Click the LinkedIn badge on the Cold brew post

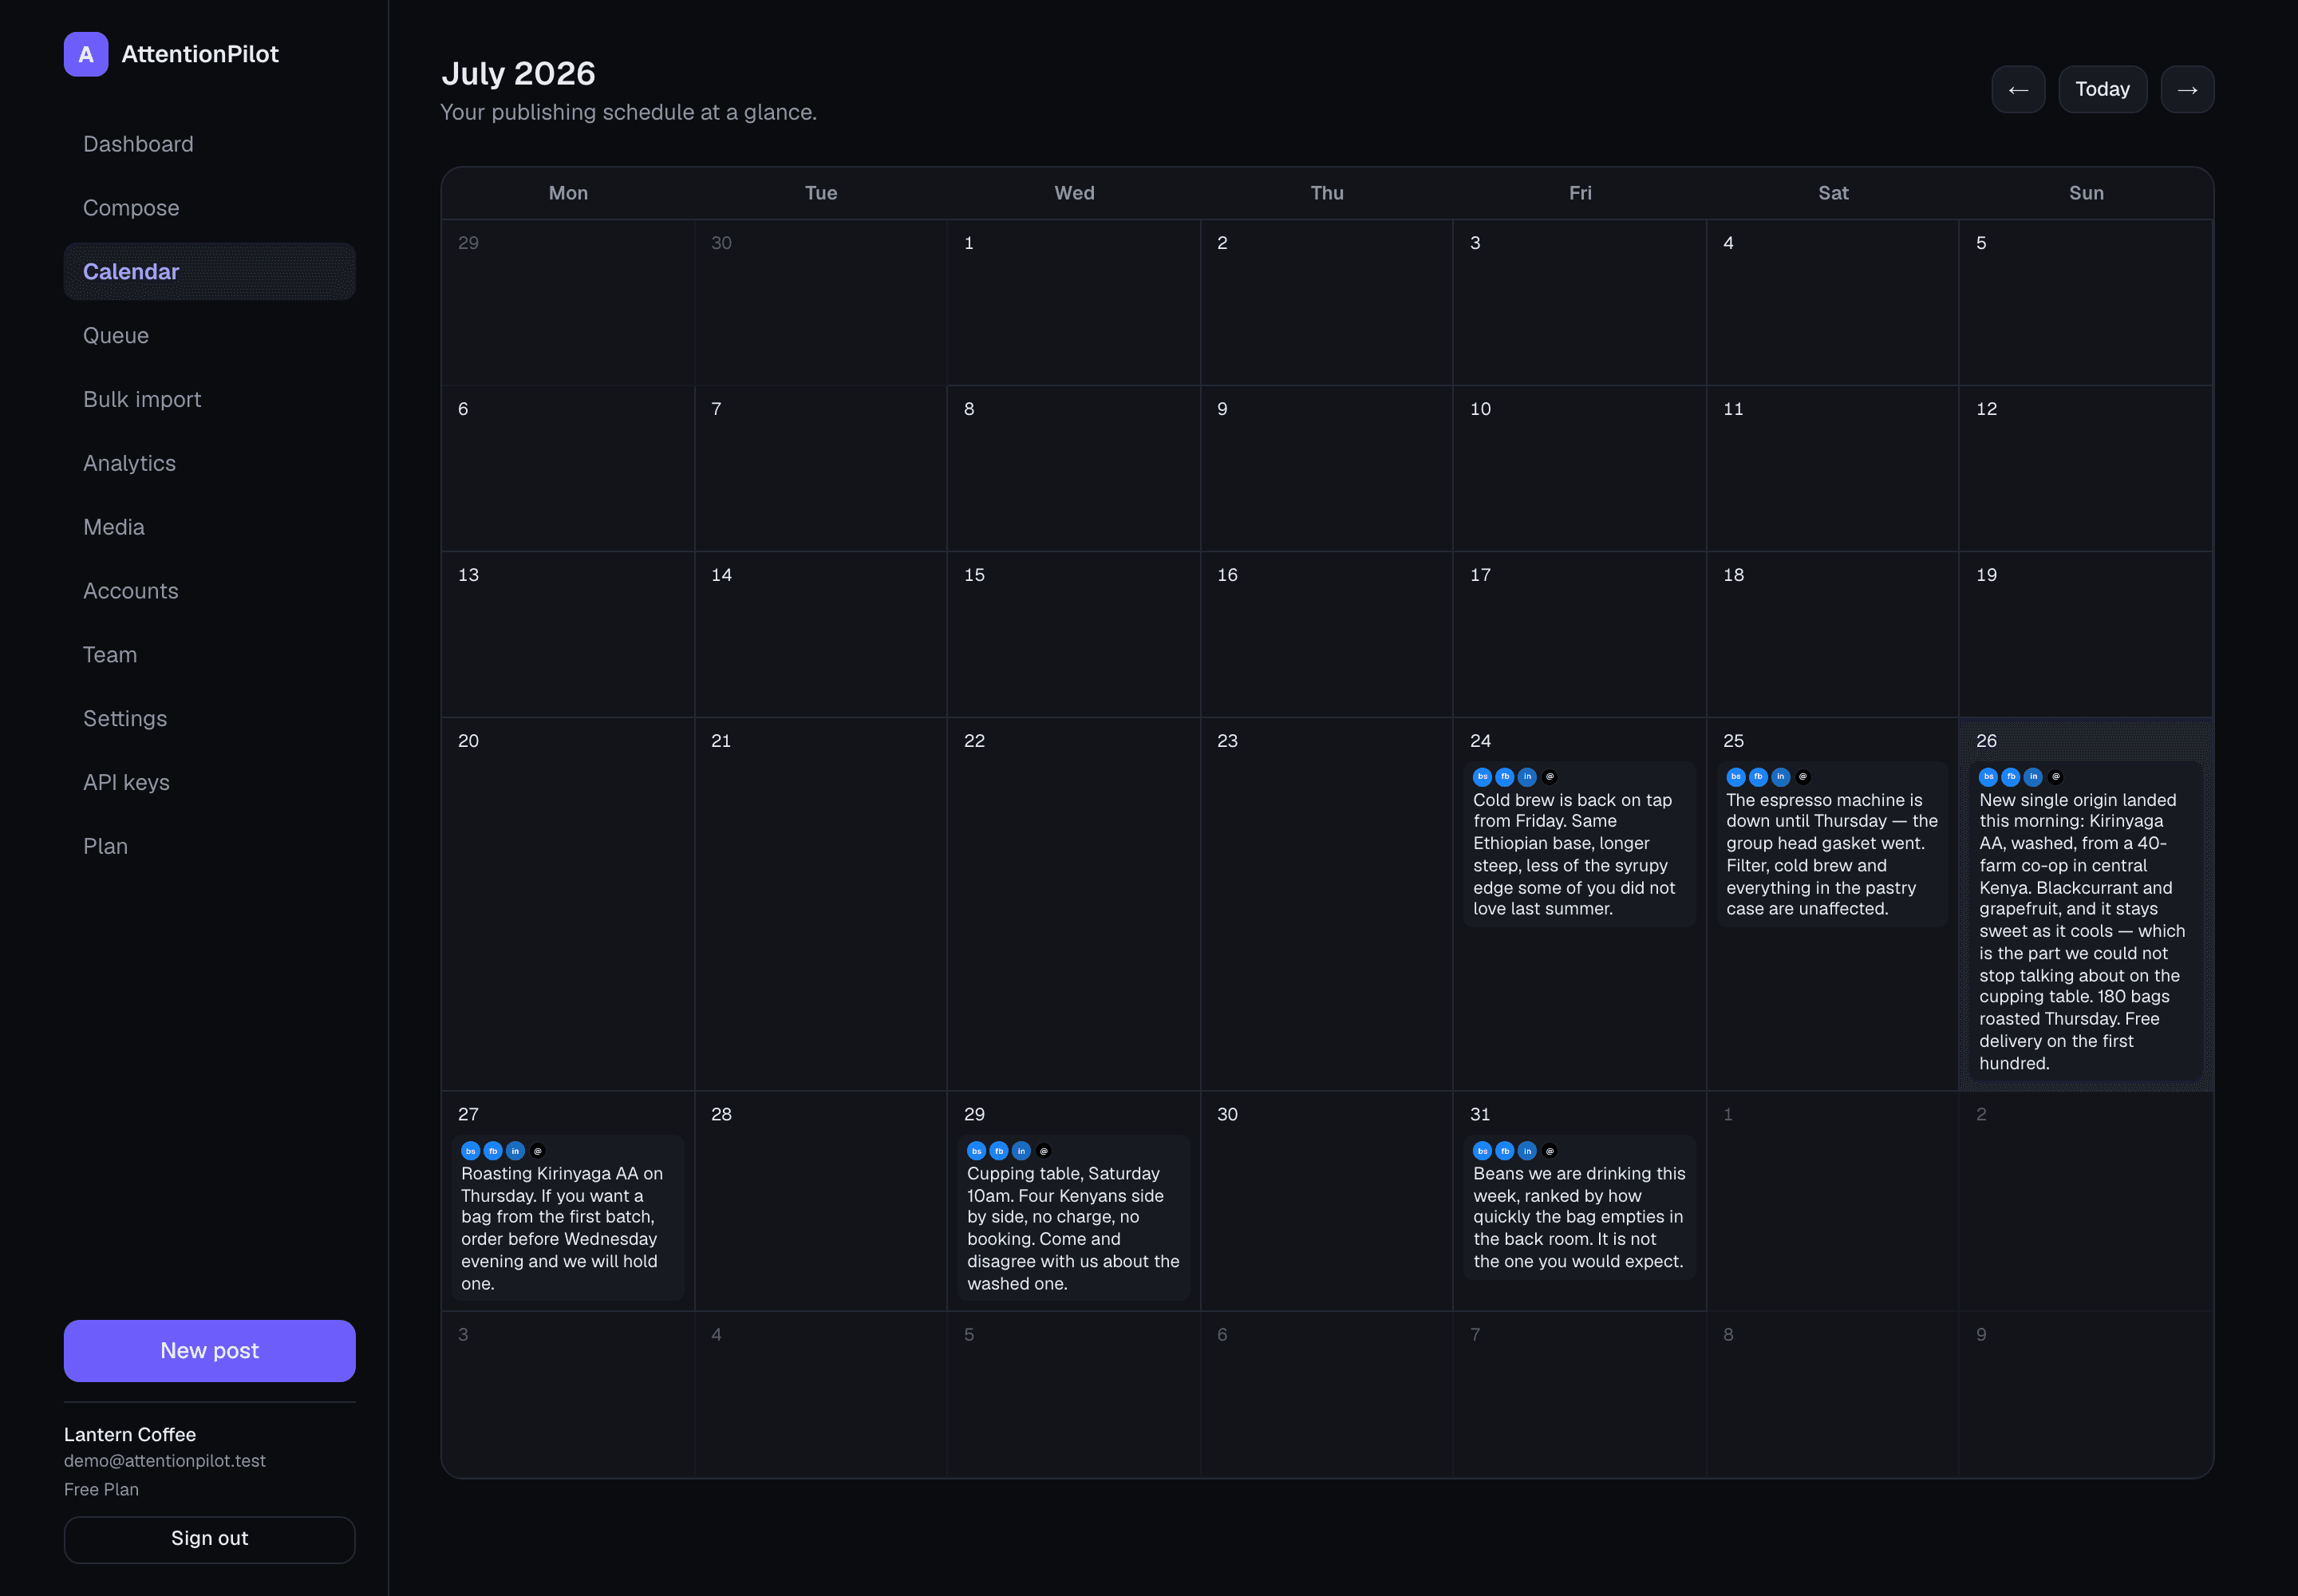pos(1527,777)
